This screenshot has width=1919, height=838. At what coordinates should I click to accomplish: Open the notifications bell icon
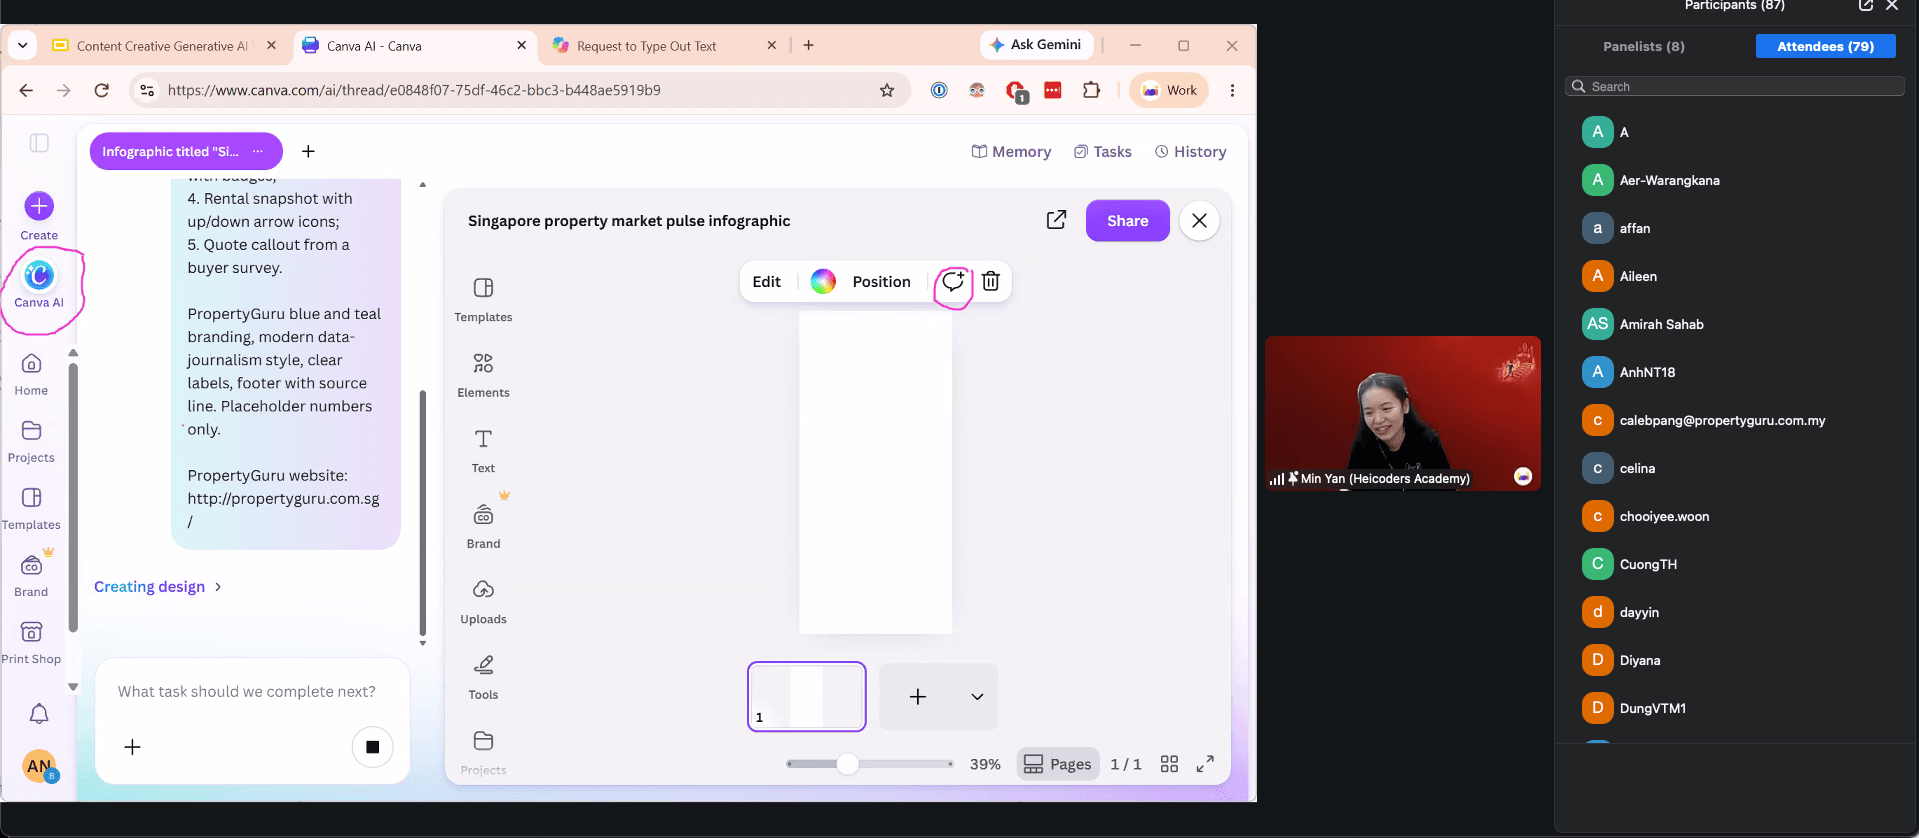pos(39,714)
